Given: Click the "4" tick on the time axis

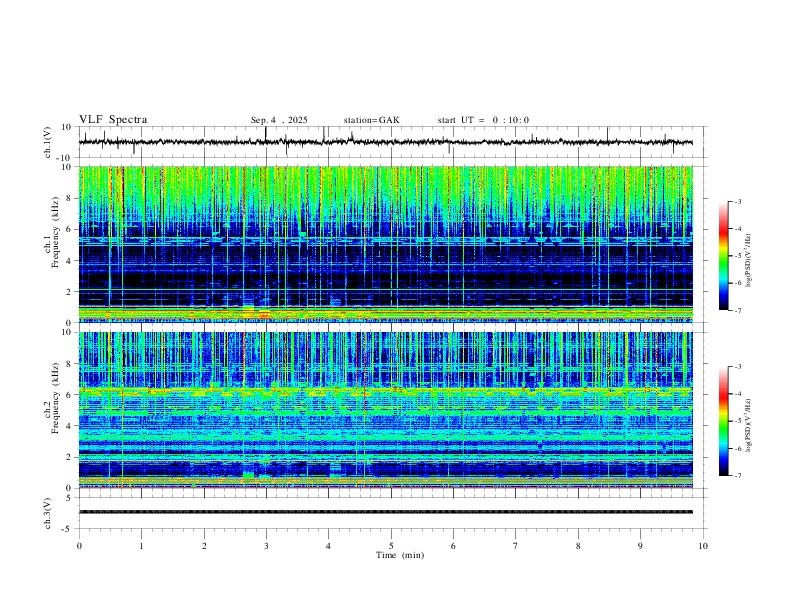Looking at the screenshot, I should 329,546.
